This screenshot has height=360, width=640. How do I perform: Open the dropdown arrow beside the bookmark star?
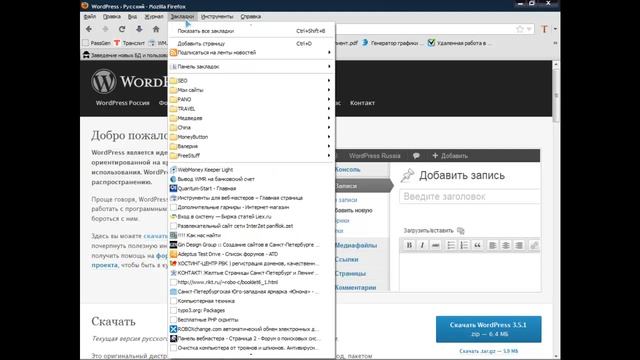pos(529,29)
